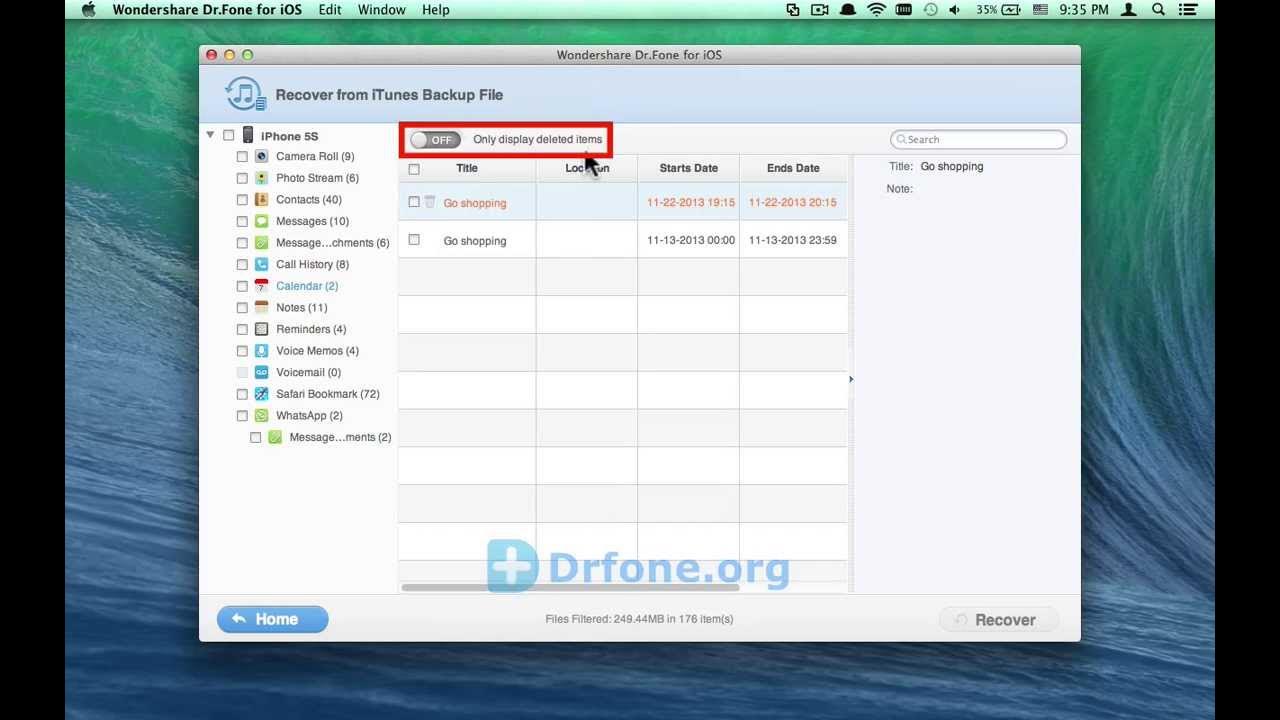The height and width of the screenshot is (720, 1280).
Task: Check the Contacts checkbox
Action: point(242,200)
